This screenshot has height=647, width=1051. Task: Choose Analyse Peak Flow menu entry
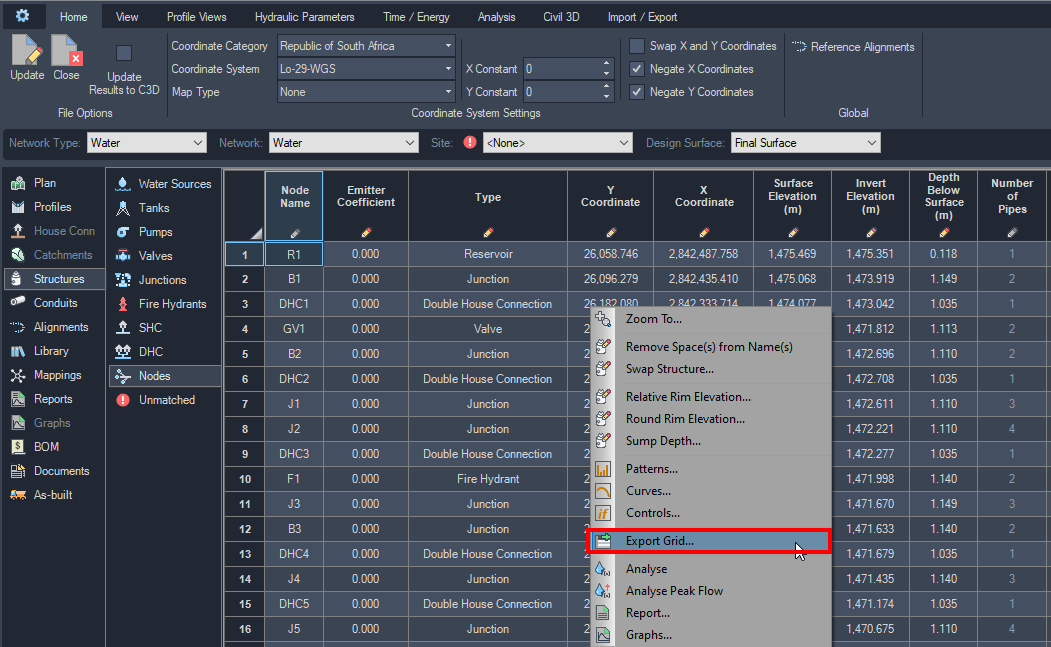710,591
